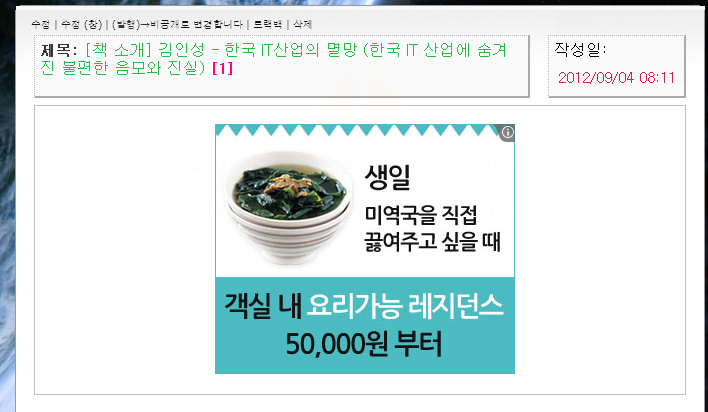Click the 삭제 delete link

coord(303,24)
